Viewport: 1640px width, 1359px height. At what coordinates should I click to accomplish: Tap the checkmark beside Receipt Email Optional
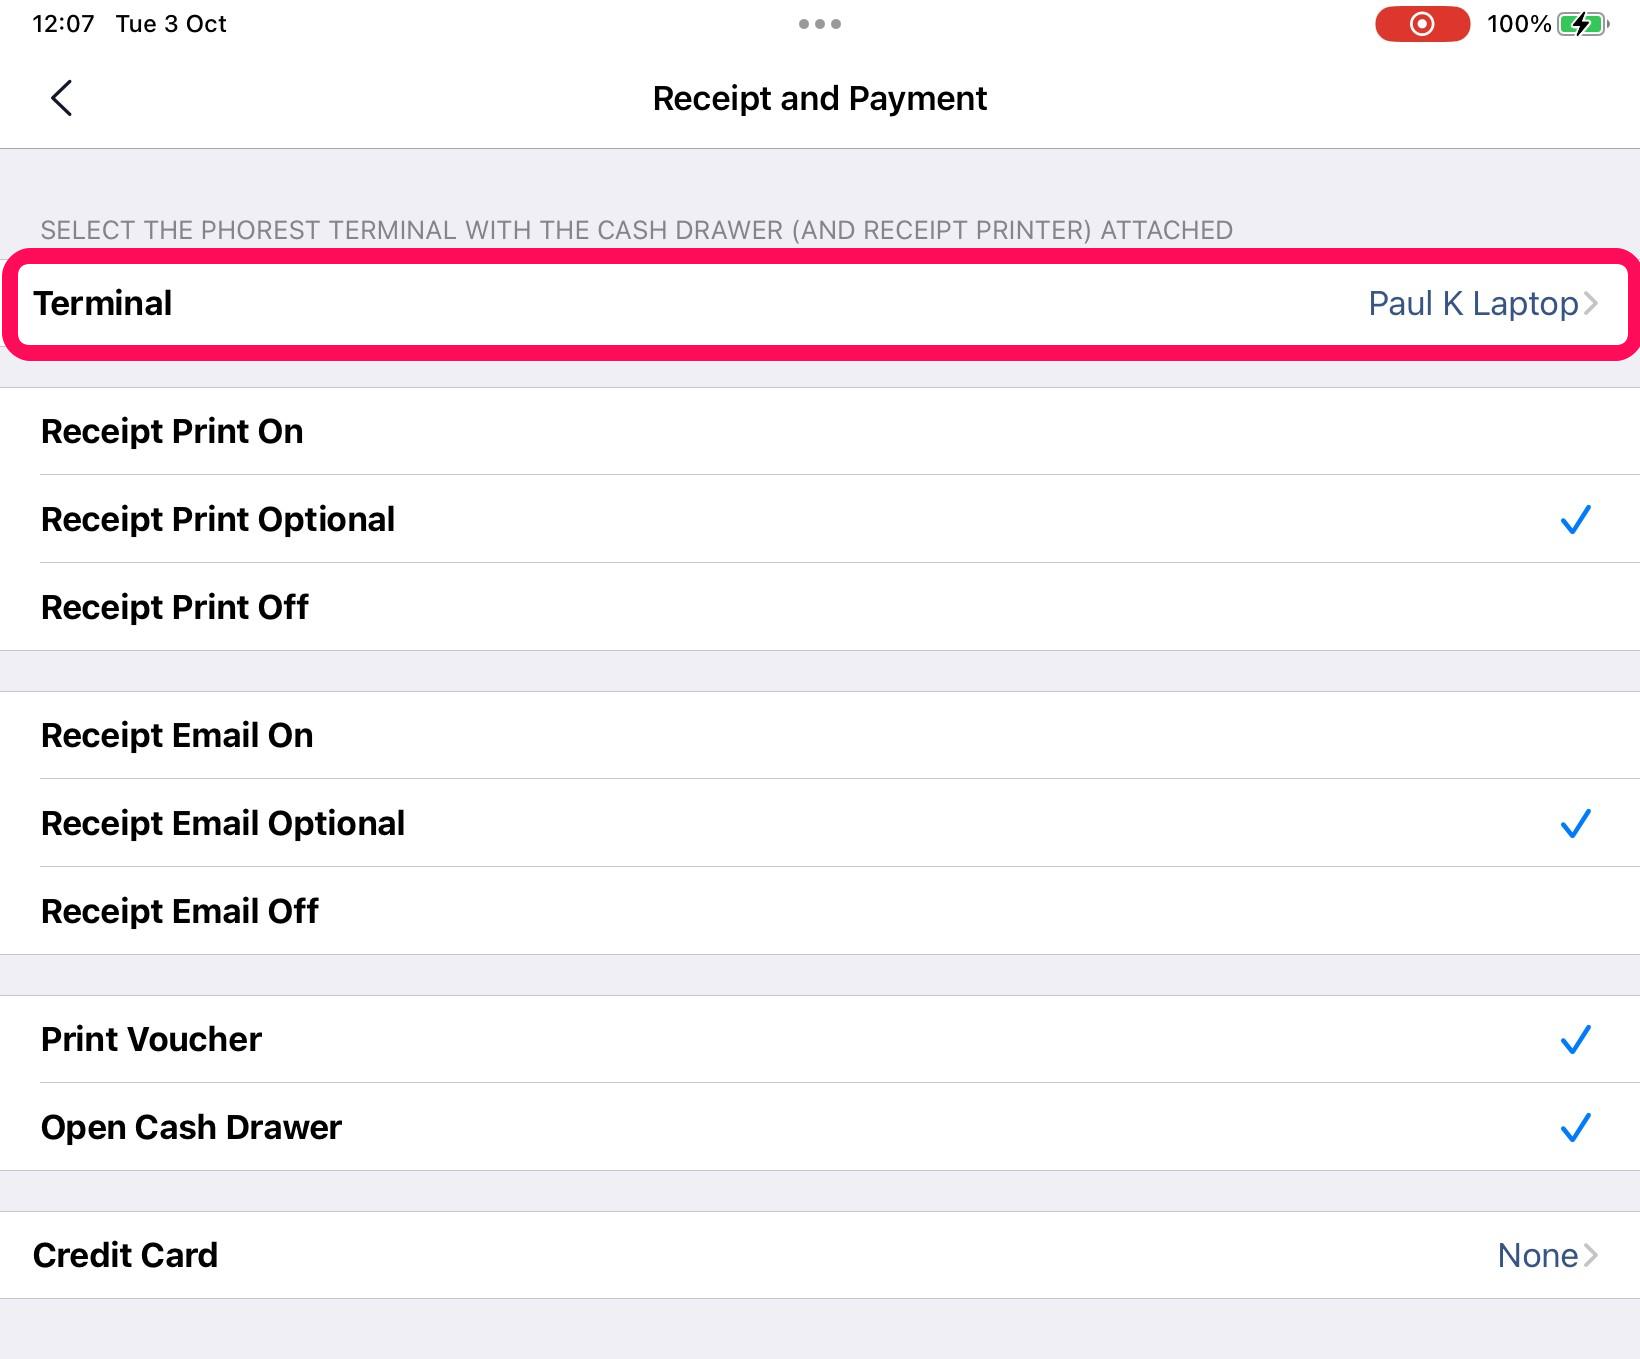pos(1575,823)
